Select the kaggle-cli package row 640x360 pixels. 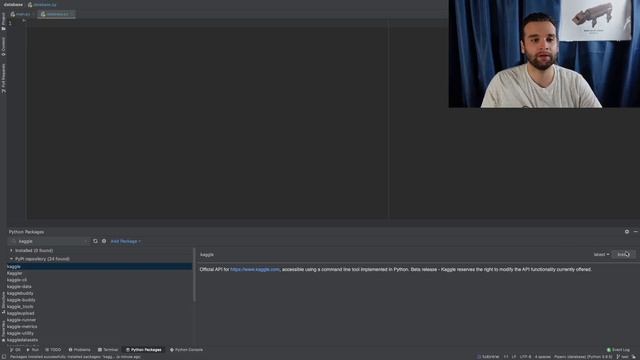99,280
